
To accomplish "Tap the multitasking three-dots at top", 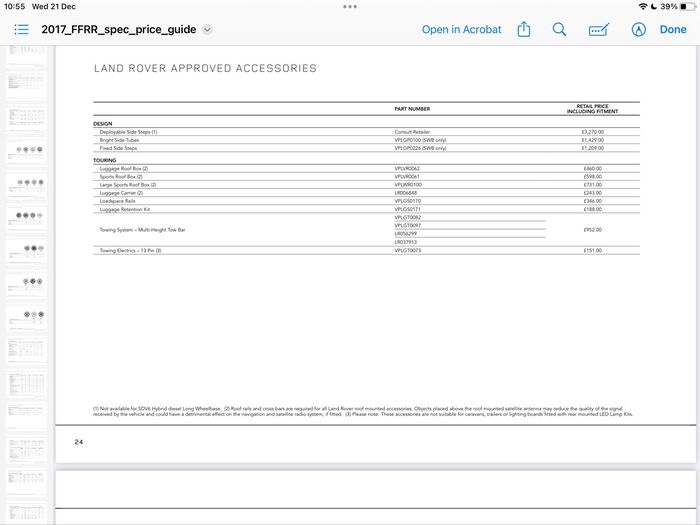I will (350, 6).
